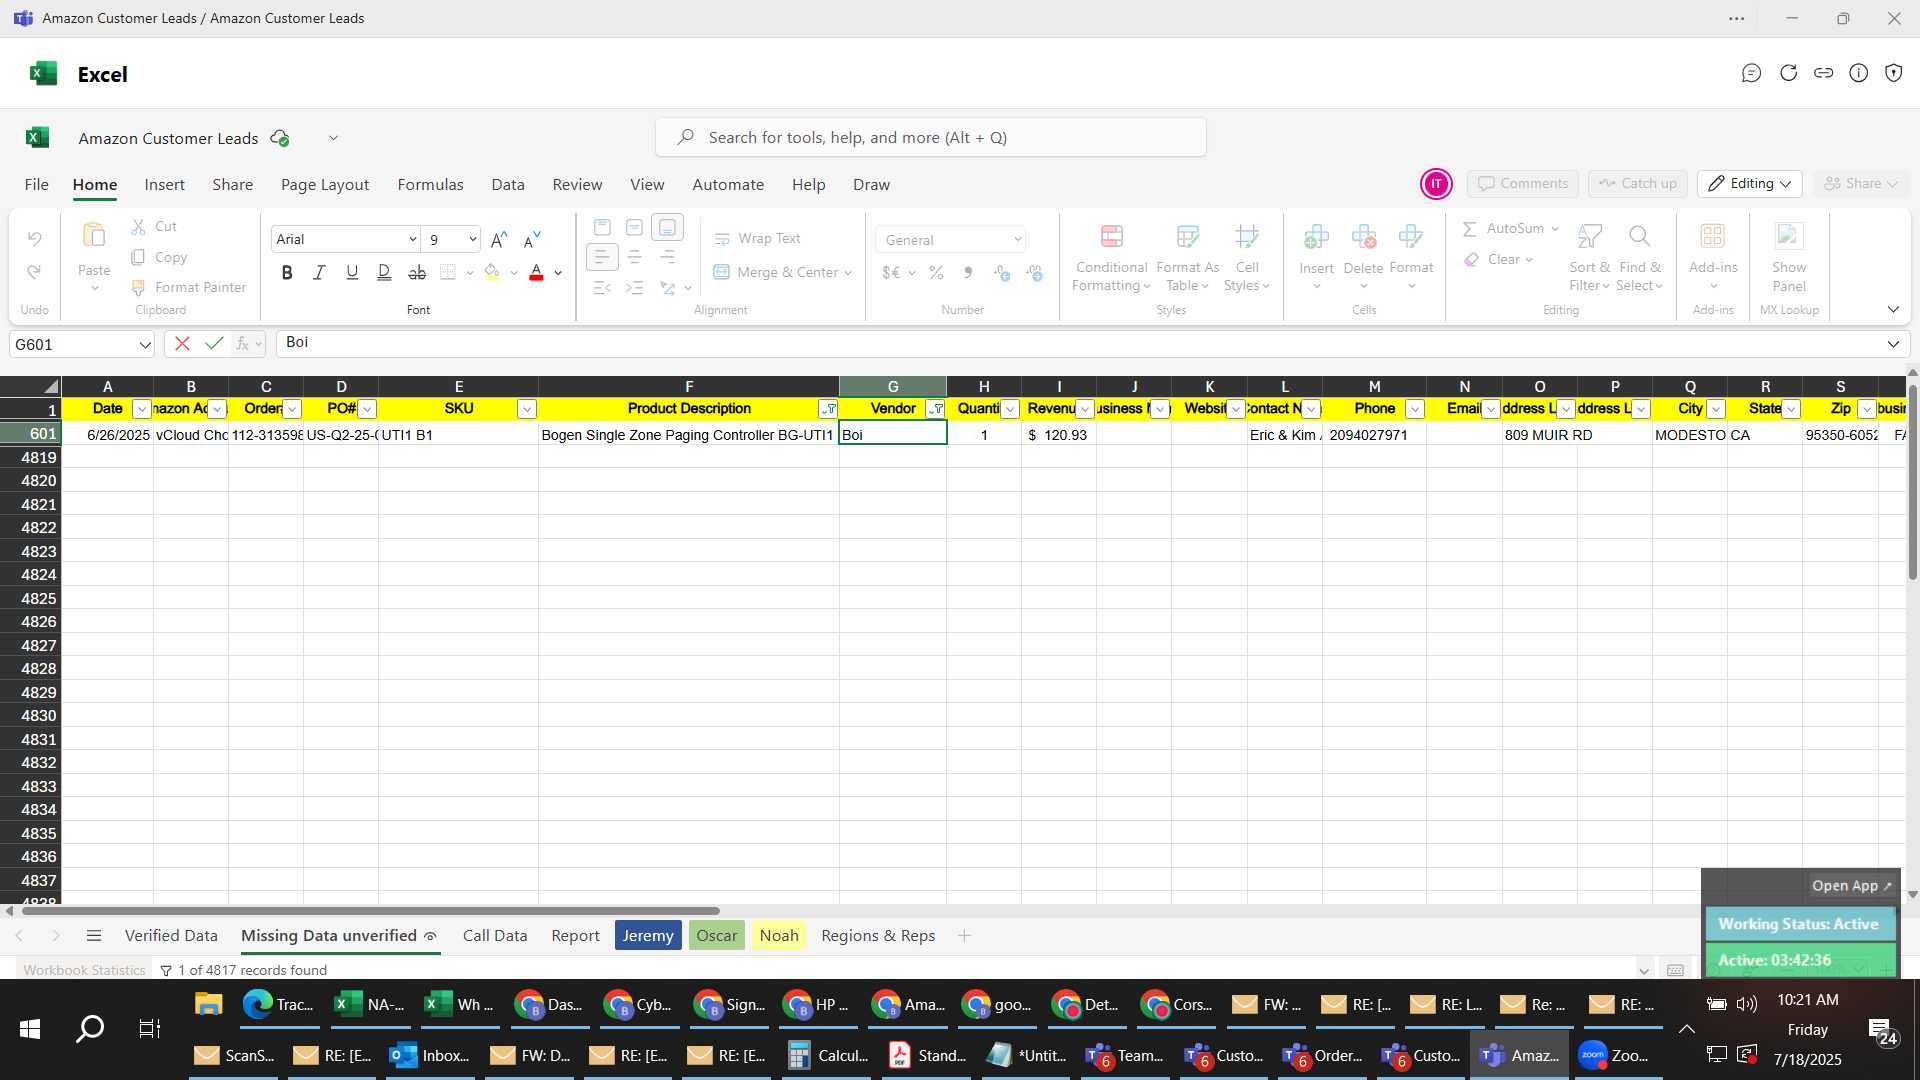Click the Catch up button

click(x=1637, y=184)
